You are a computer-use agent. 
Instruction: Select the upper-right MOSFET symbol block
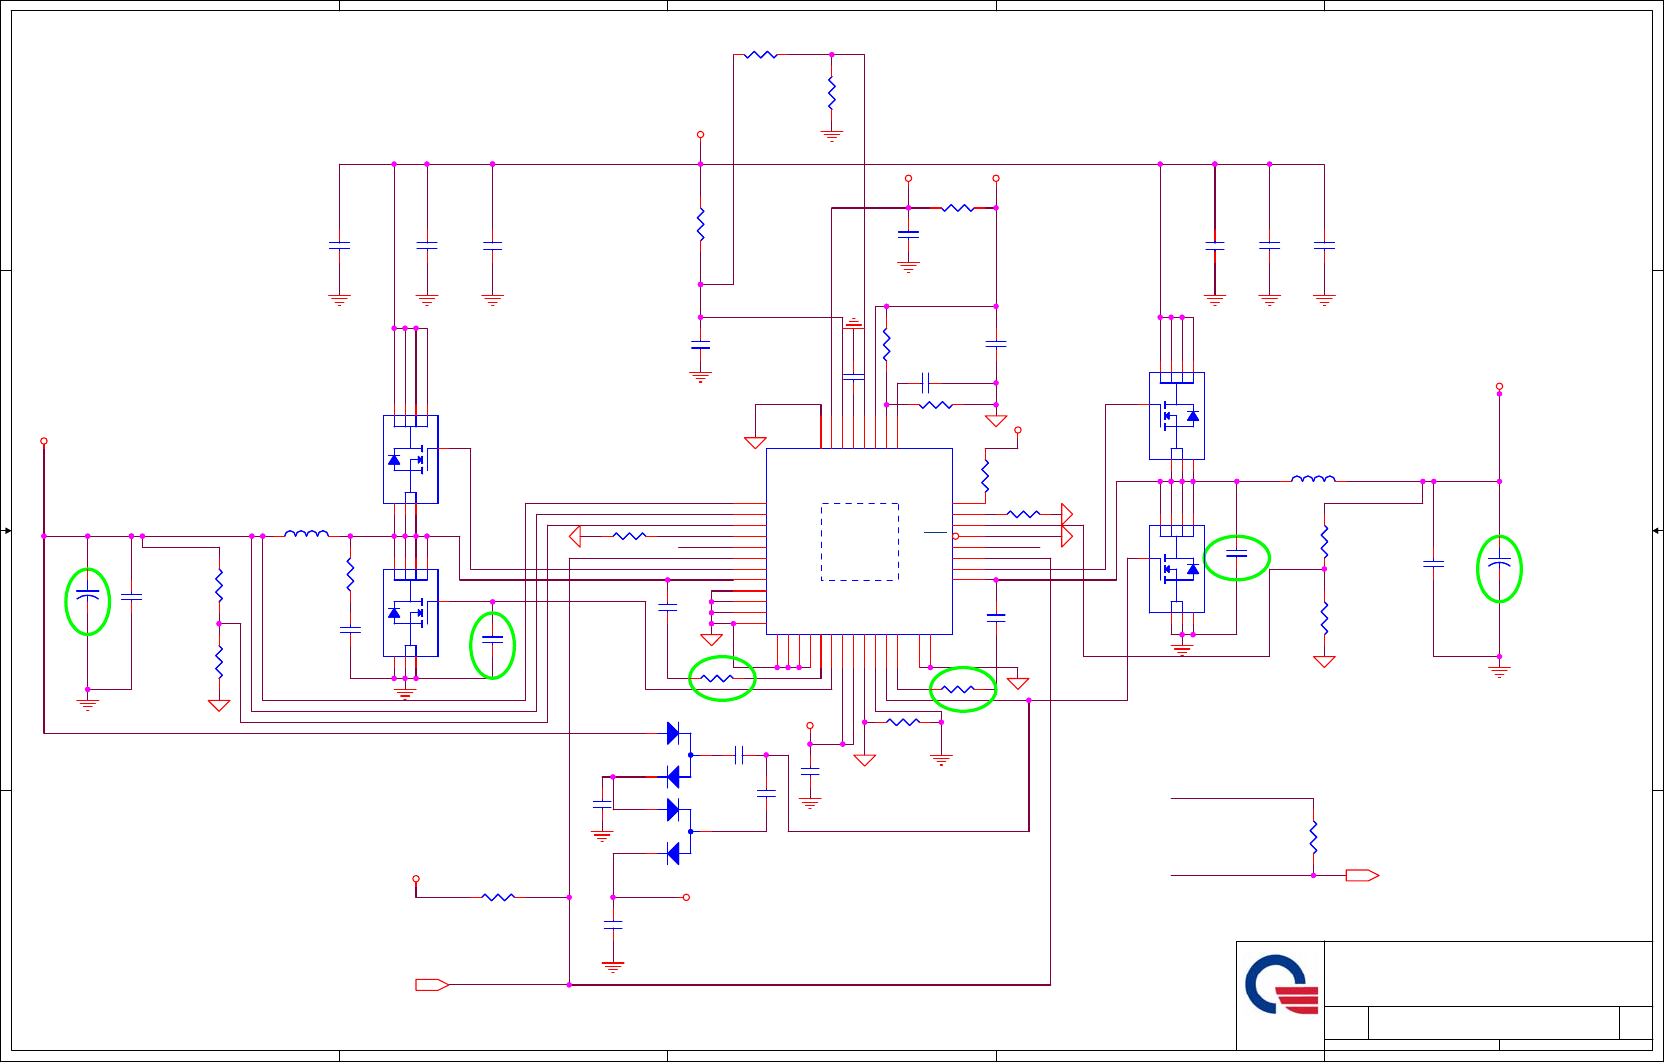coord(1177,416)
